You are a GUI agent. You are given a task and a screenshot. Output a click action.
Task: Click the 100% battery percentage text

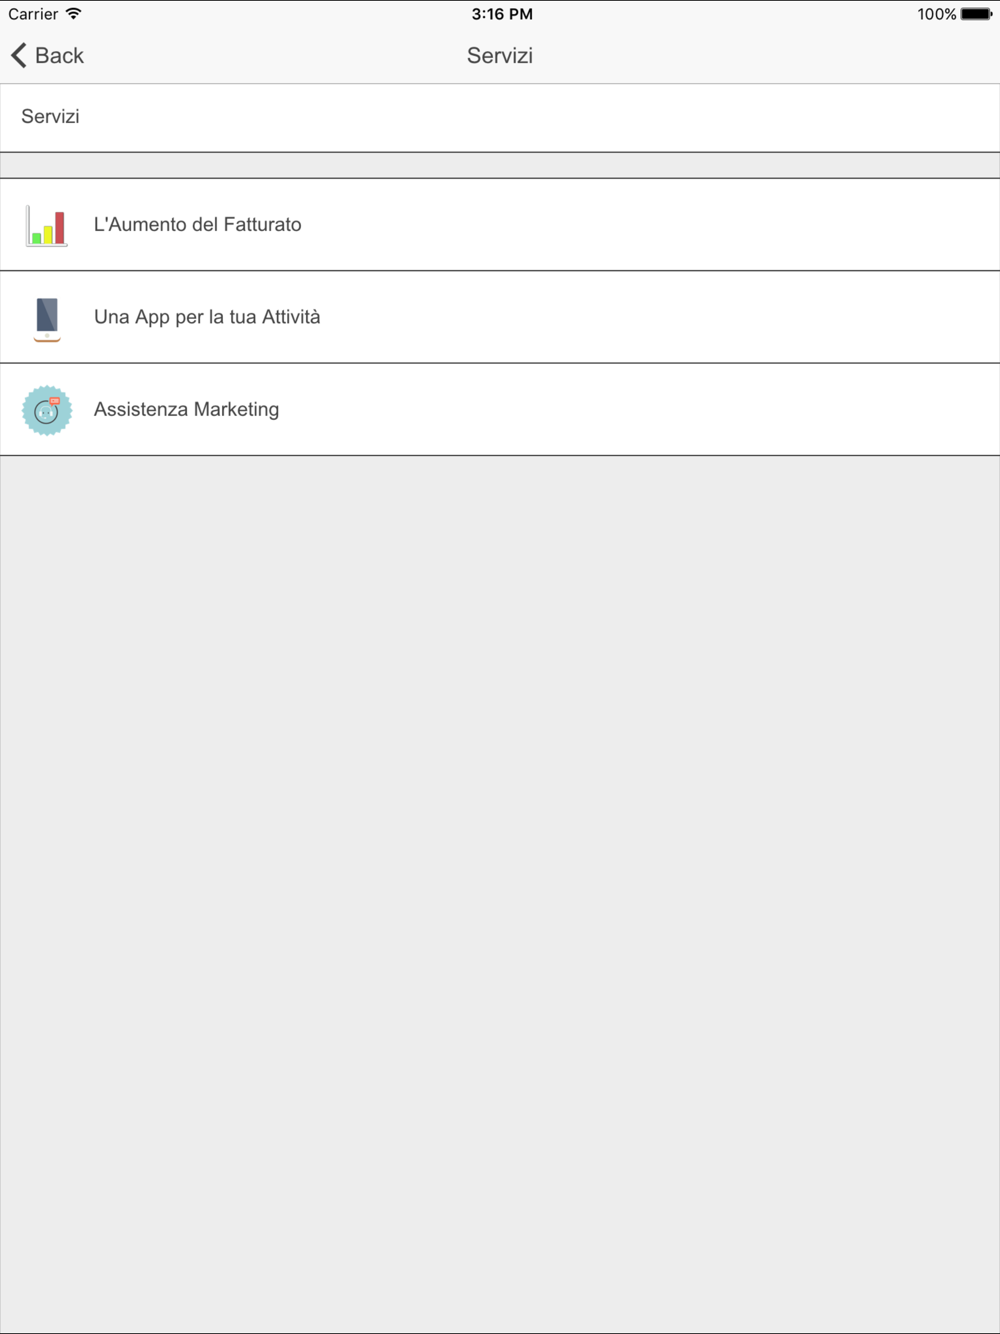[x=937, y=14]
